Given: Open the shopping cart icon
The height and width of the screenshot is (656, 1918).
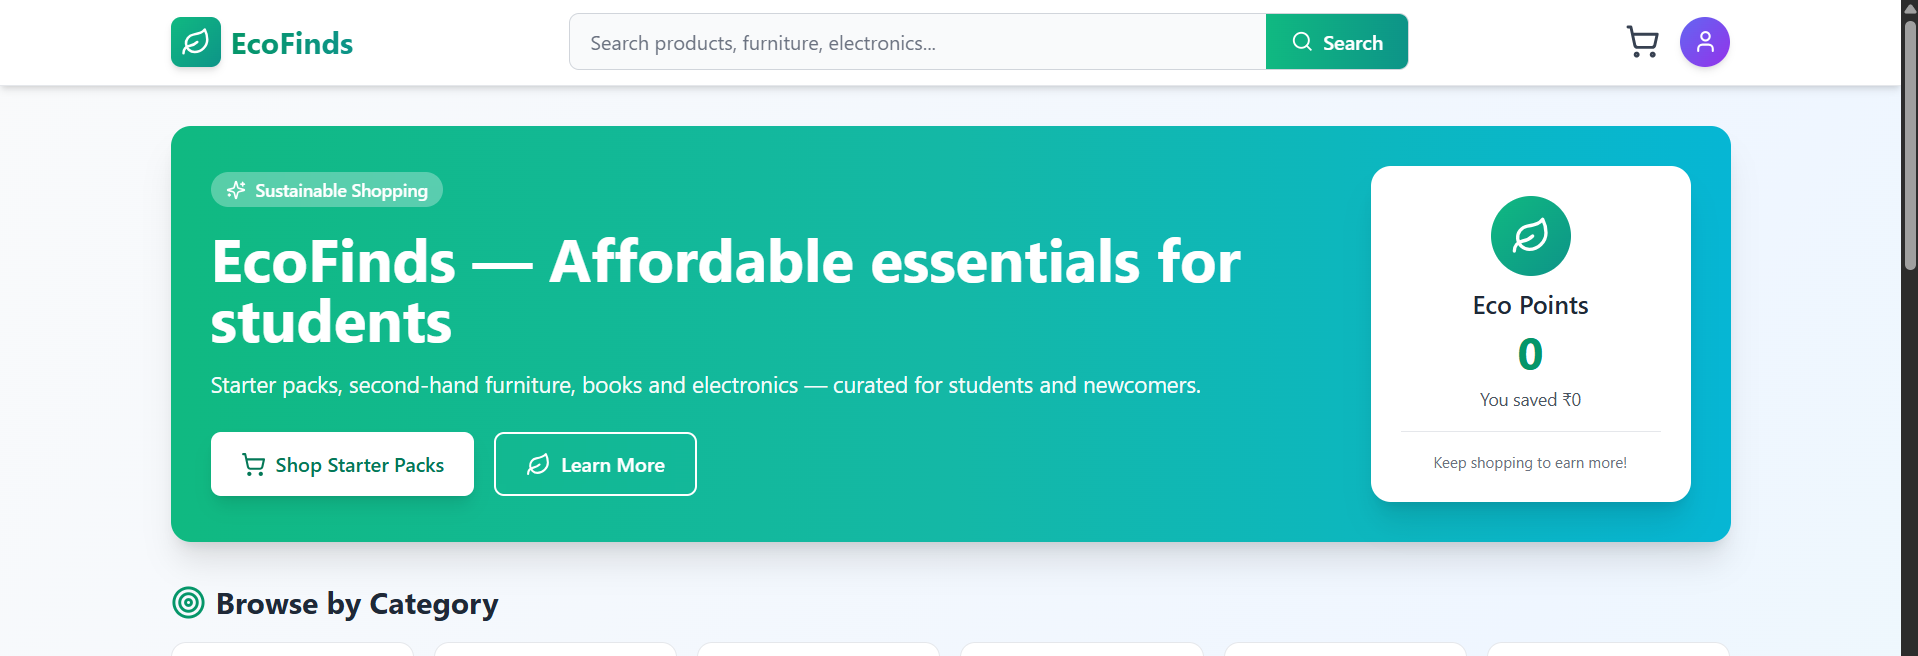Looking at the screenshot, I should 1642,42.
